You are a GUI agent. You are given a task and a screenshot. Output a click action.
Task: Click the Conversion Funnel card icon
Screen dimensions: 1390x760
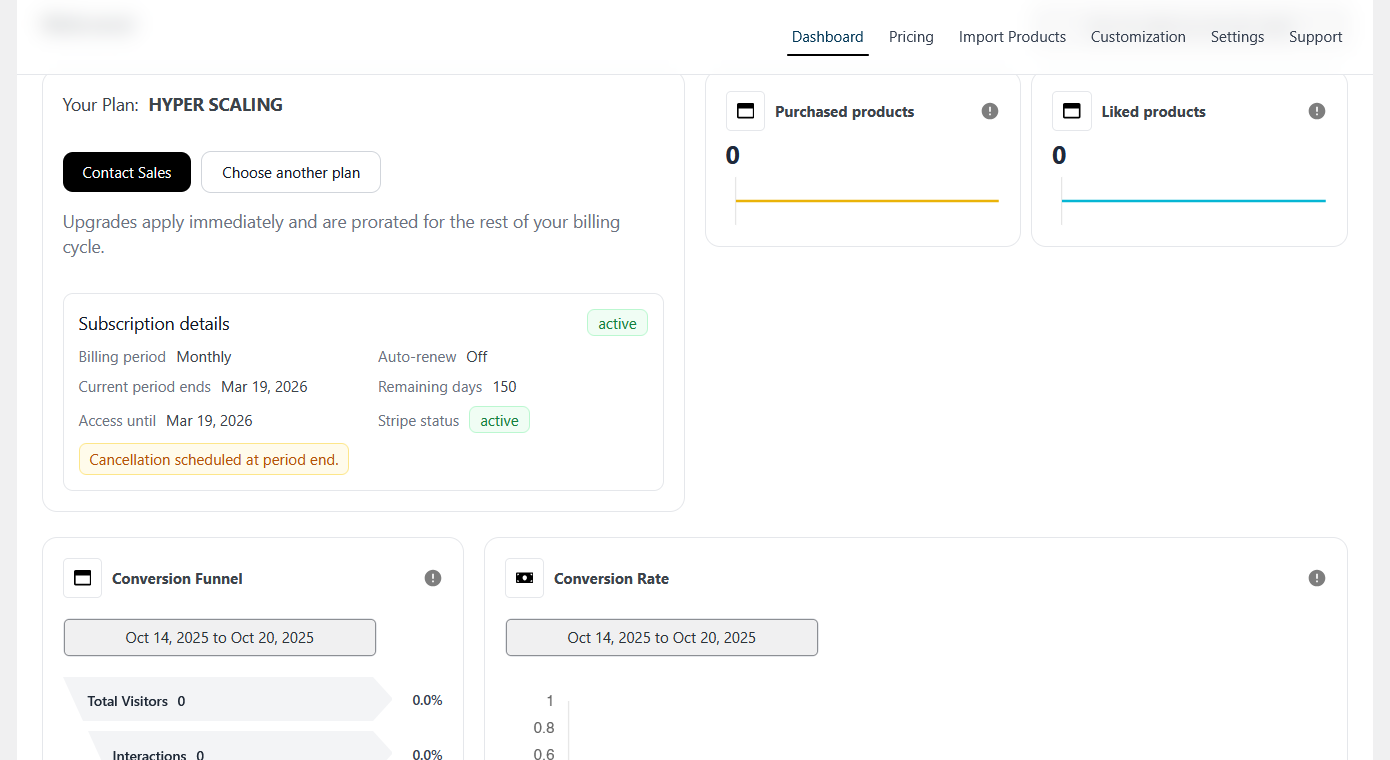coord(82,578)
